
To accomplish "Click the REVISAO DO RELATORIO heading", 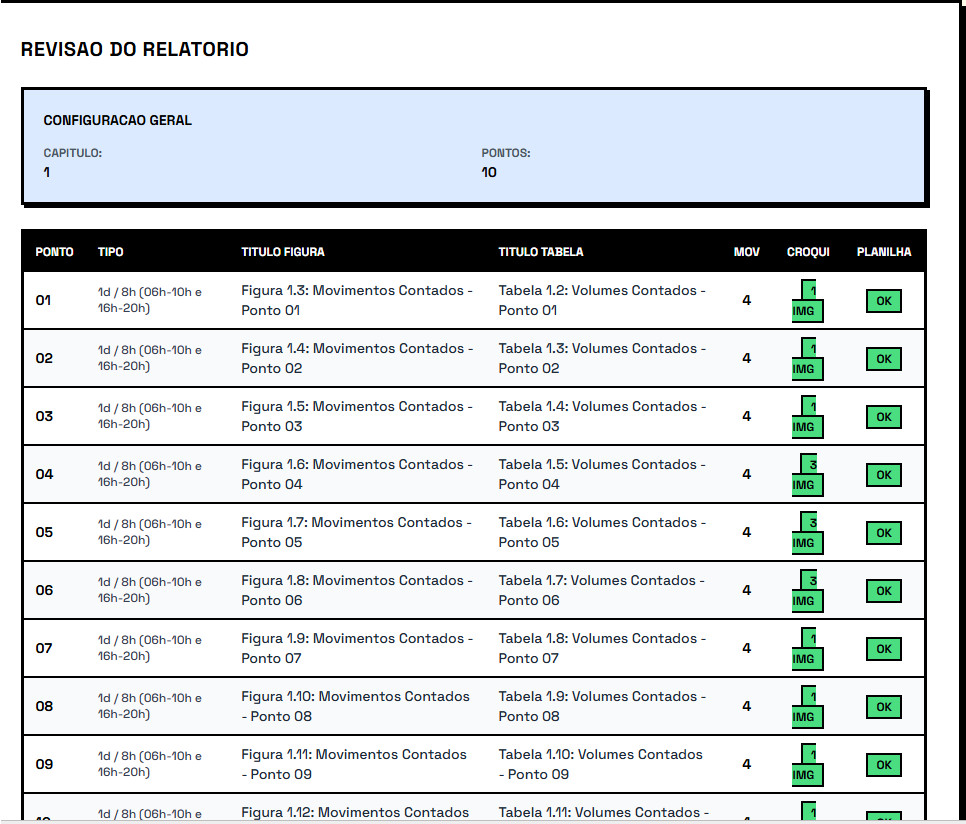I will point(134,49).
